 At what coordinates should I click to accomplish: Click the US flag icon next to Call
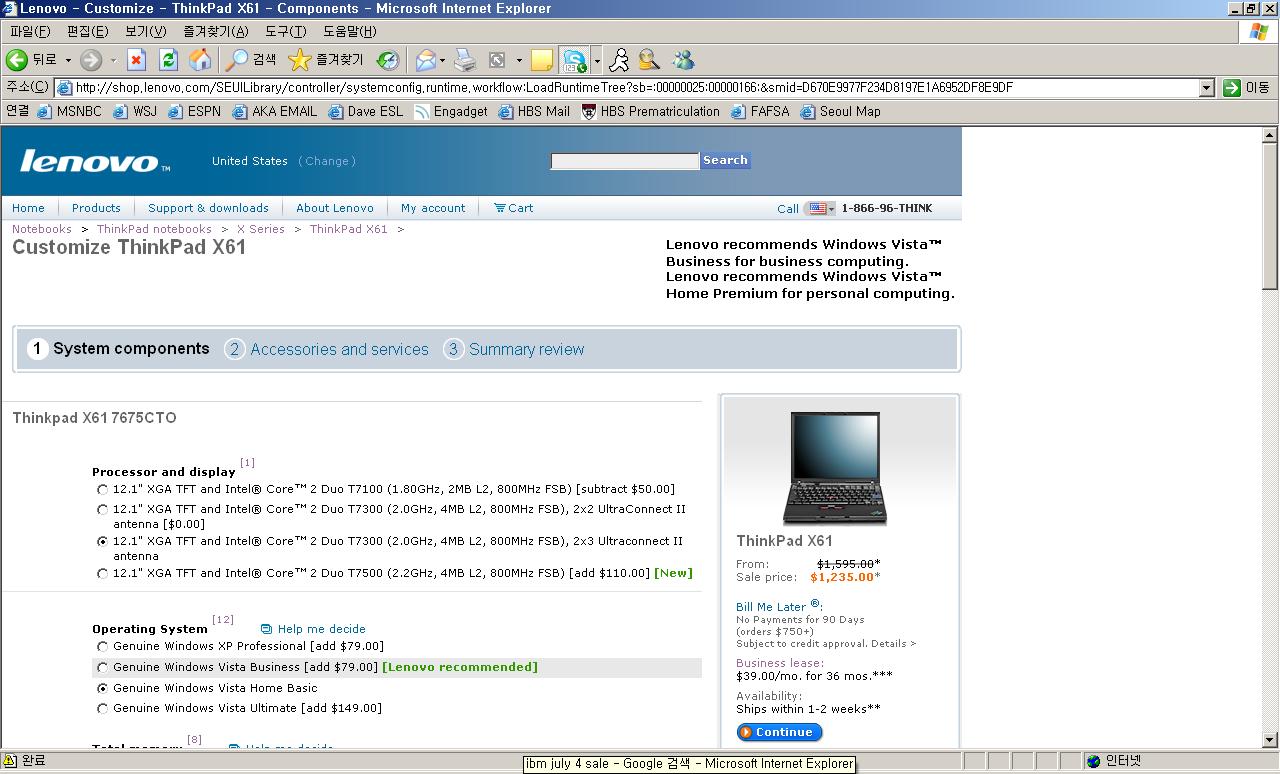818,208
